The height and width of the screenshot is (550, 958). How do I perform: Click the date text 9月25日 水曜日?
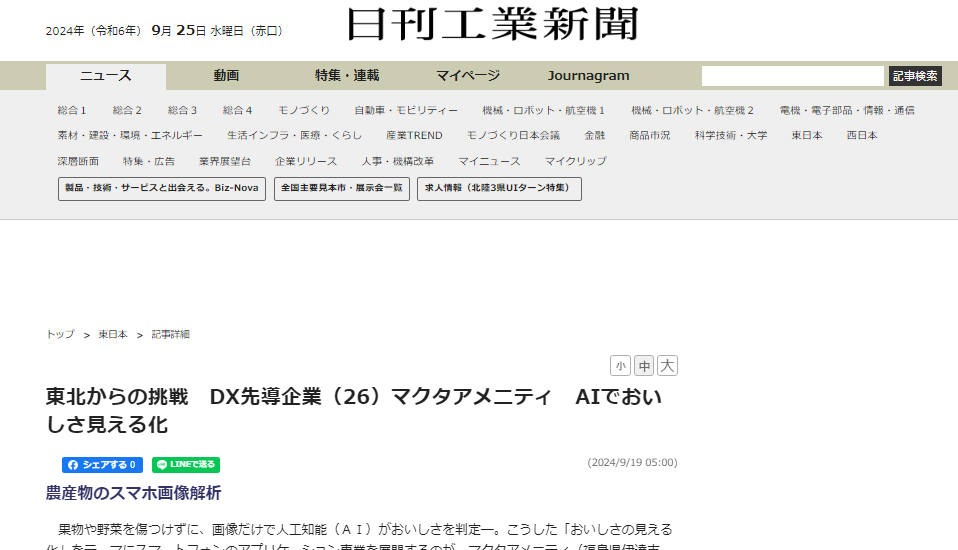pos(197,31)
